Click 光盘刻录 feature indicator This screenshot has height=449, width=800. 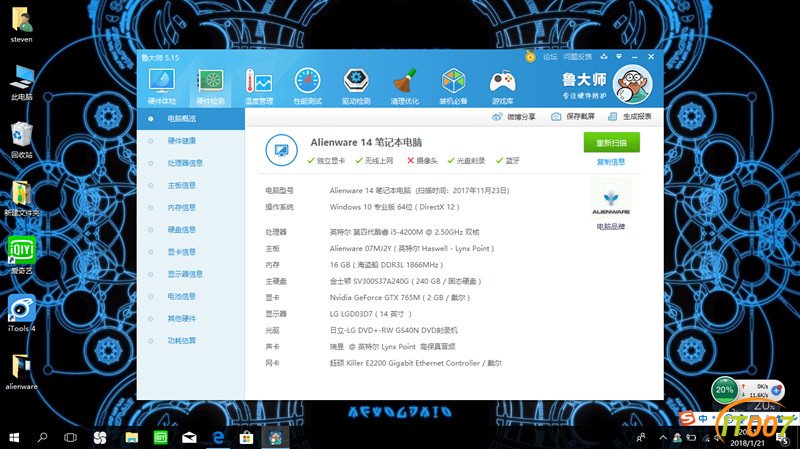(466, 161)
